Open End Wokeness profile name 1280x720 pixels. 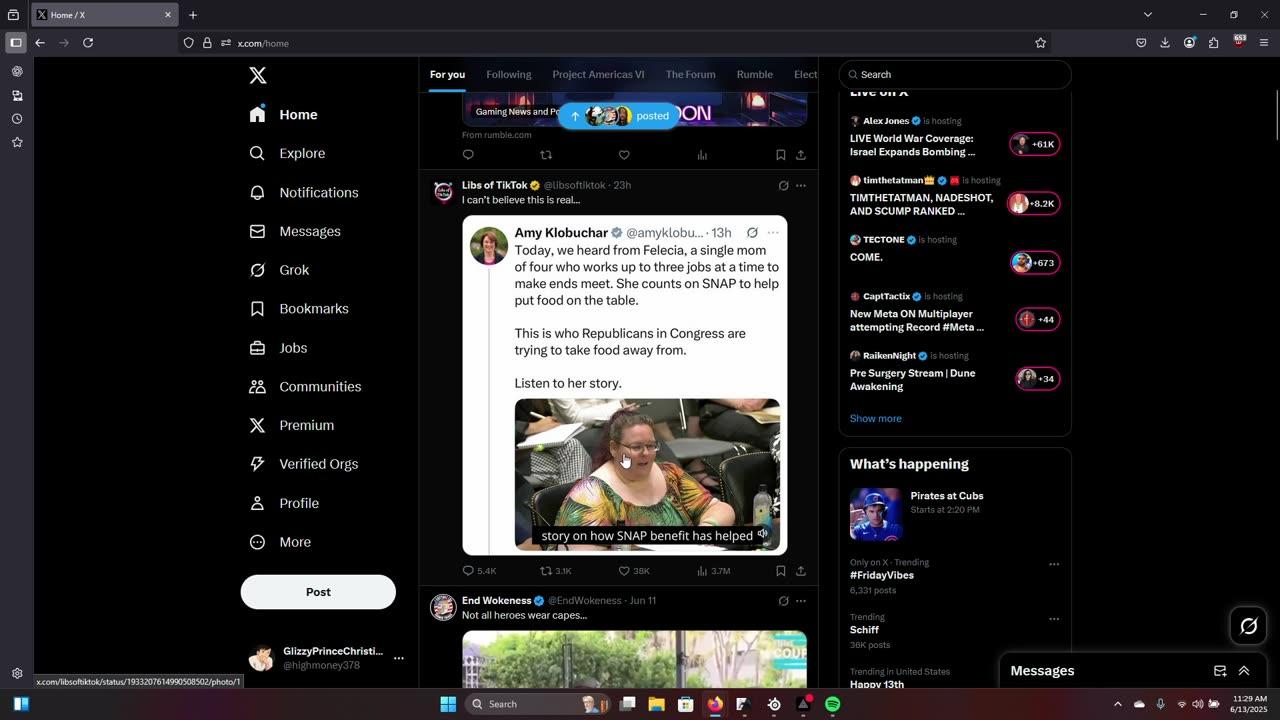click(496, 601)
